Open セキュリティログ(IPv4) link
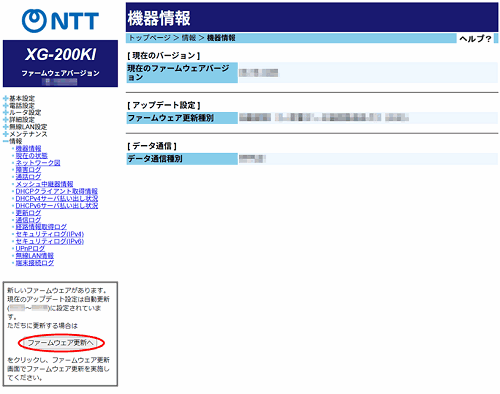Screen dimensions: 500x394 coord(50,234)
